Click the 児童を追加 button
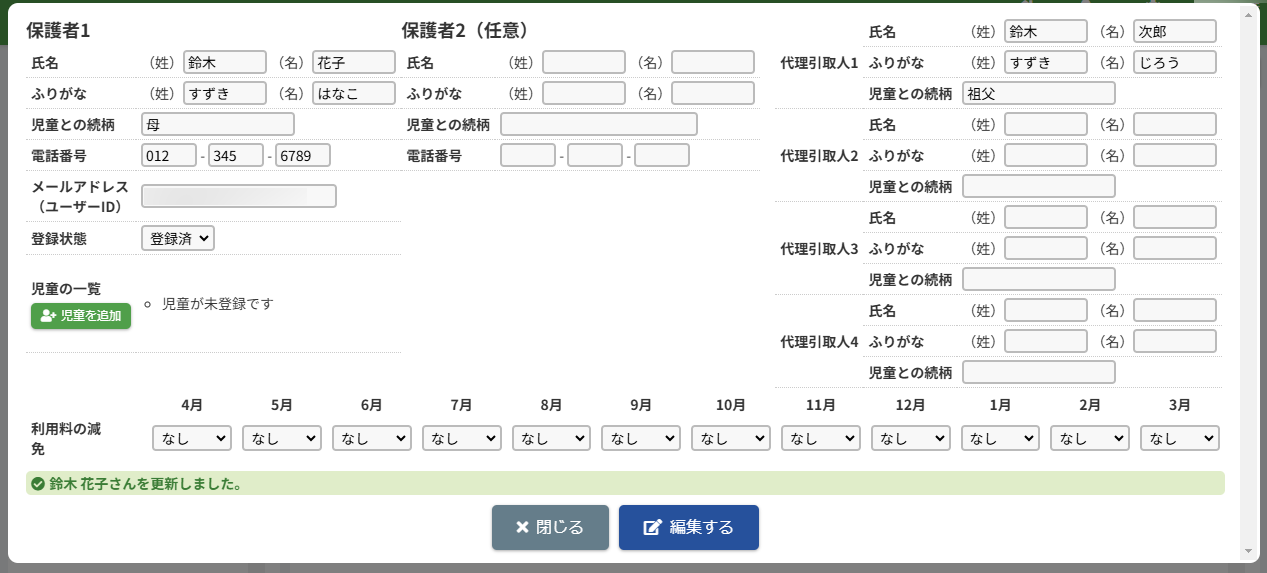The height and width of the screenshot is (573, 1267). click(81, 316)
